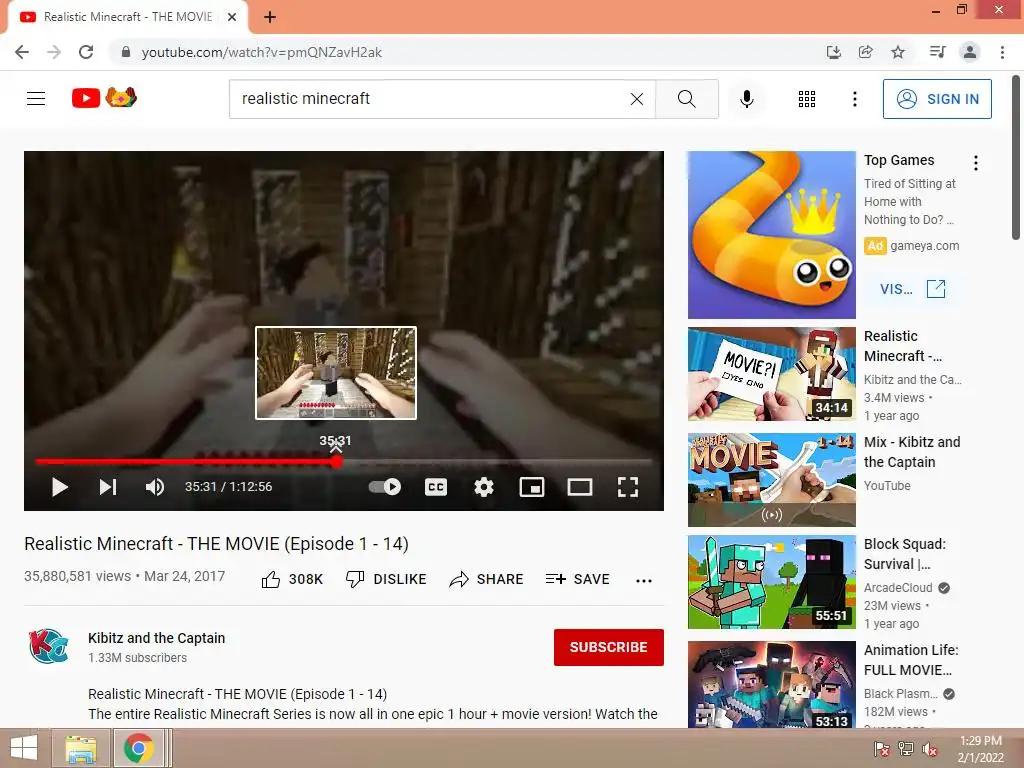
Task: Open the ArcadeCloud channel
Action: point(898,588)
